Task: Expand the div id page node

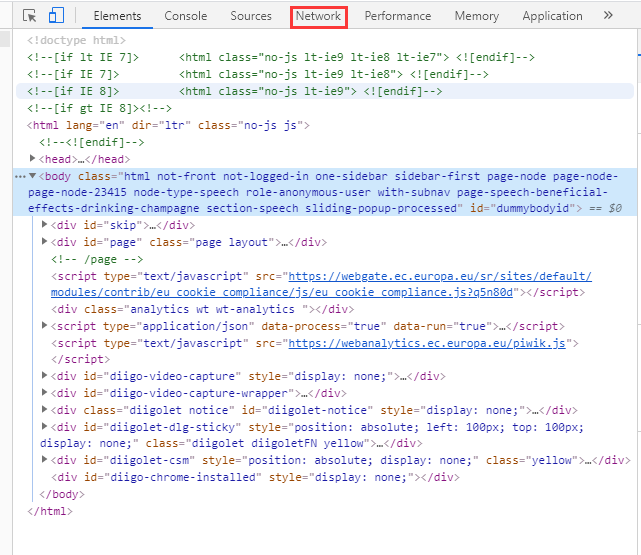Action: click(45, 242)
